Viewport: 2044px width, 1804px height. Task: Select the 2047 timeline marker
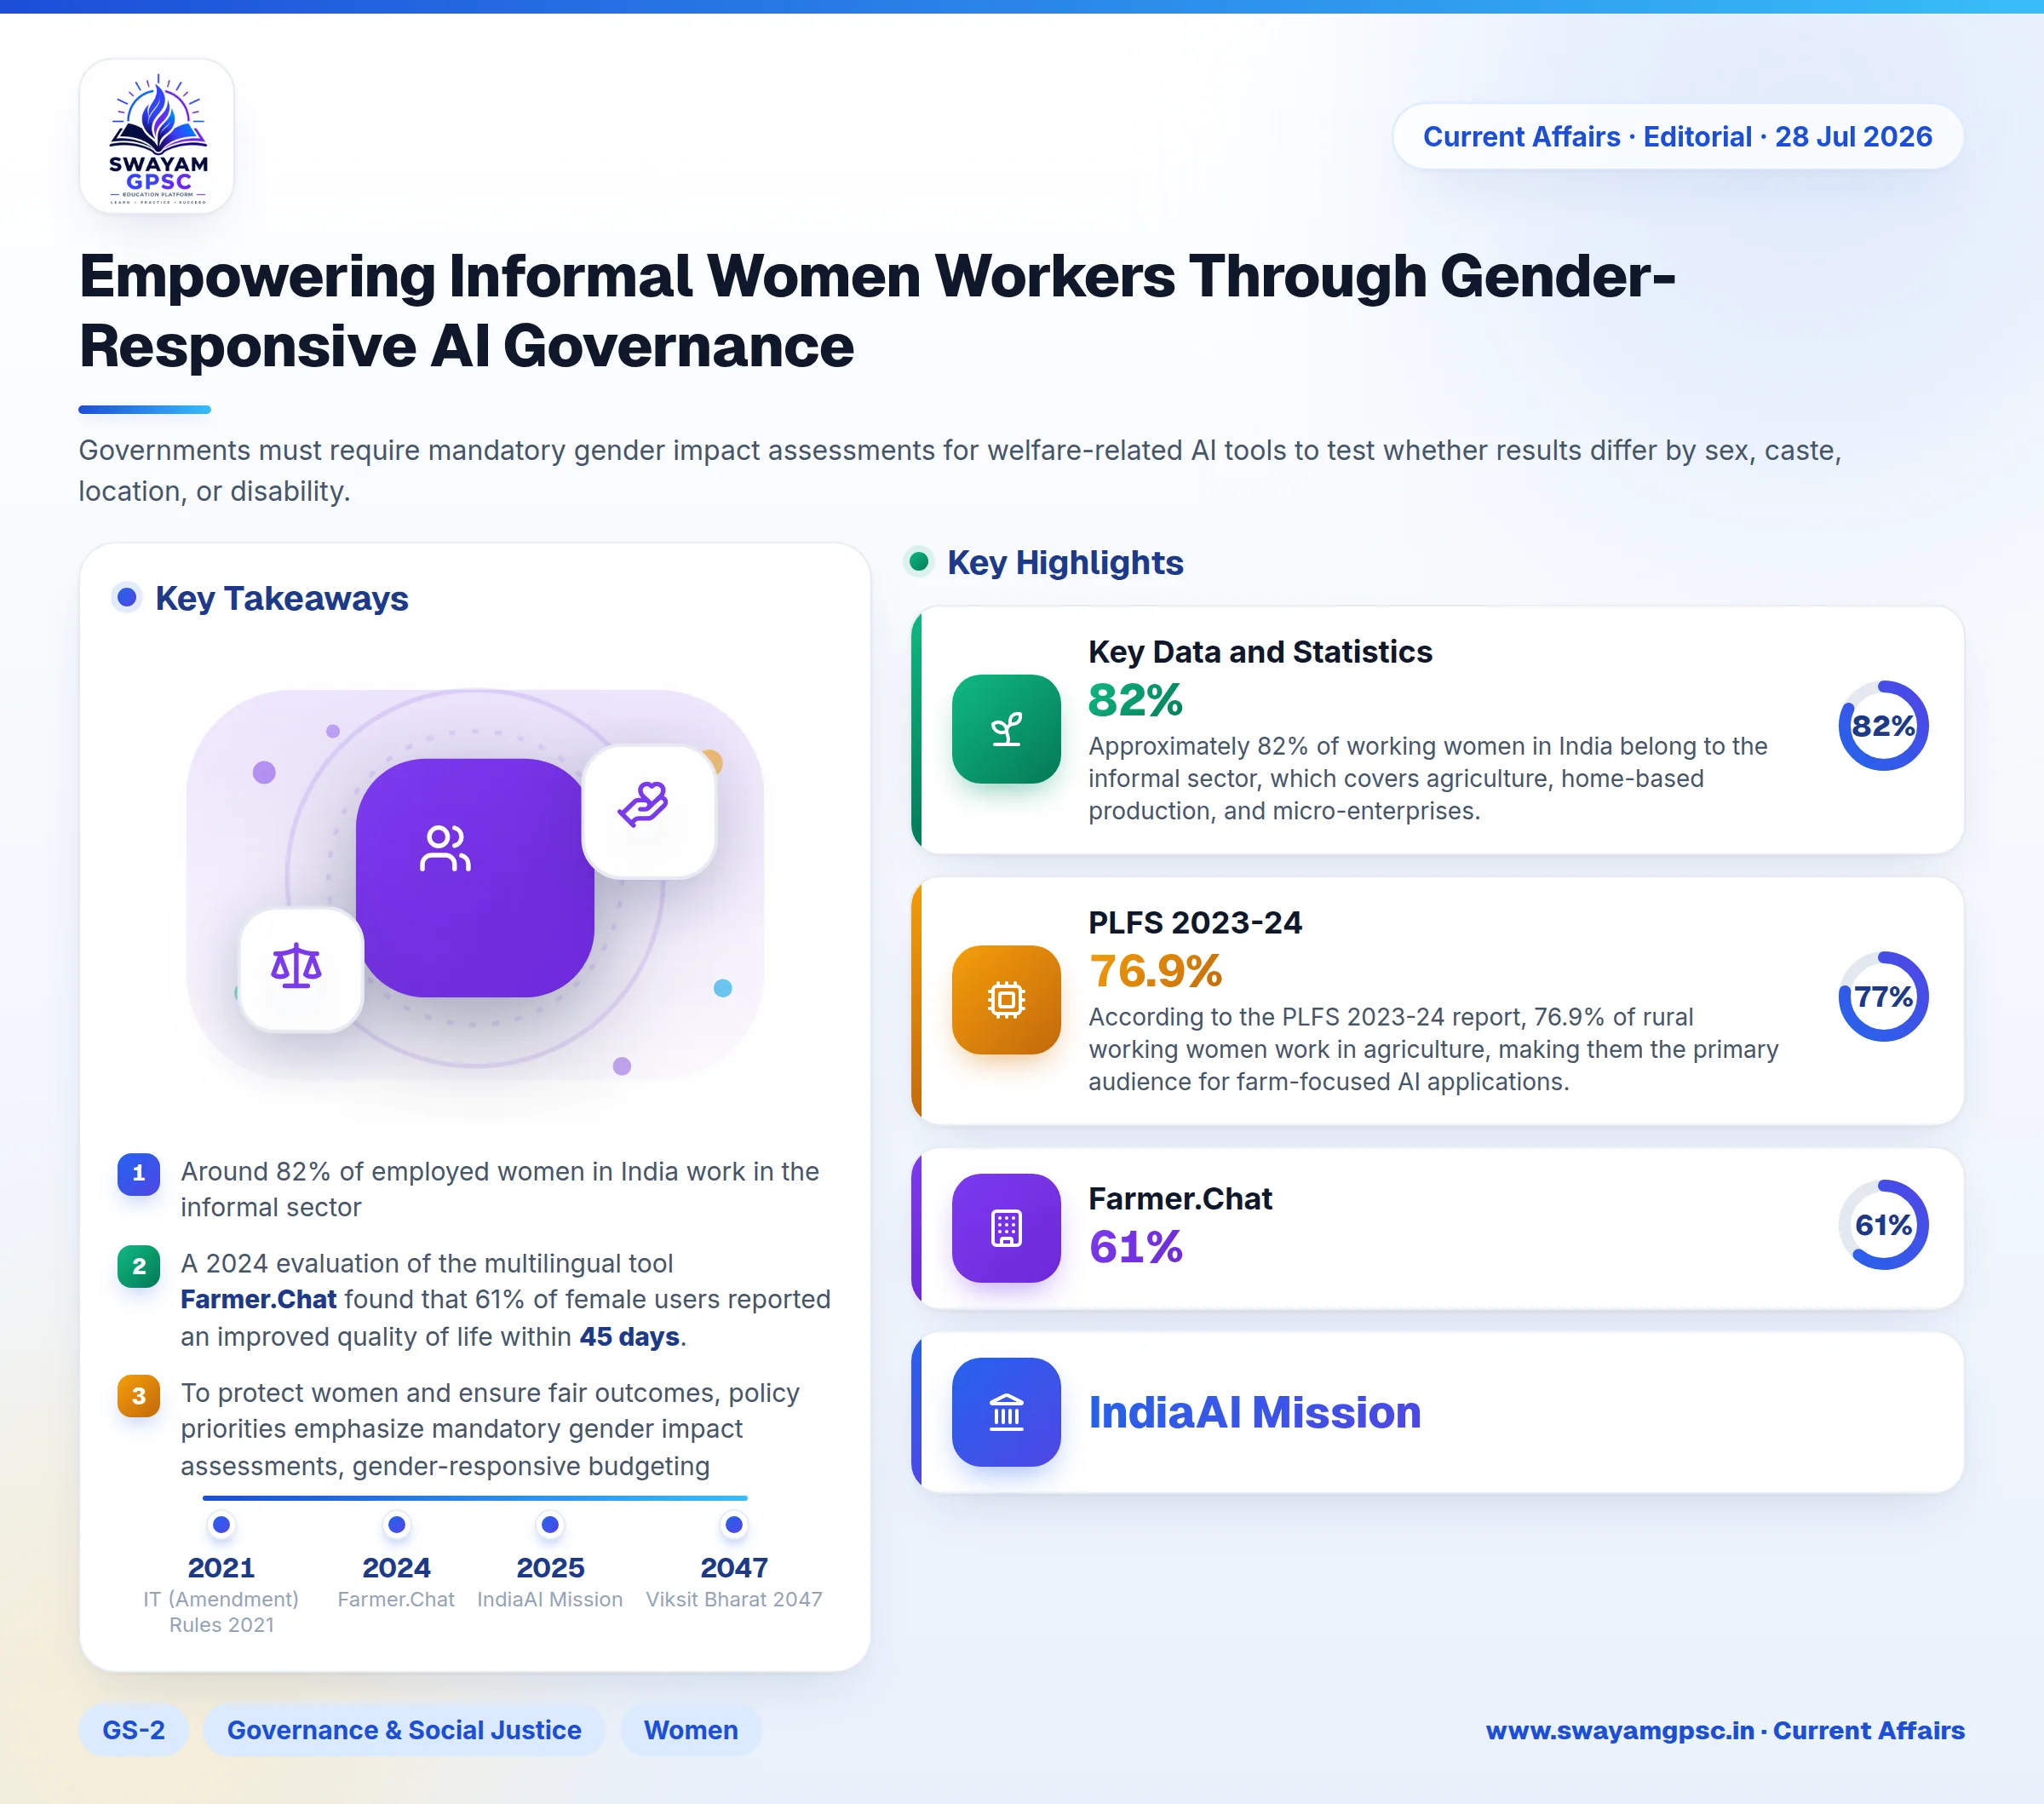pos(734,1524)
